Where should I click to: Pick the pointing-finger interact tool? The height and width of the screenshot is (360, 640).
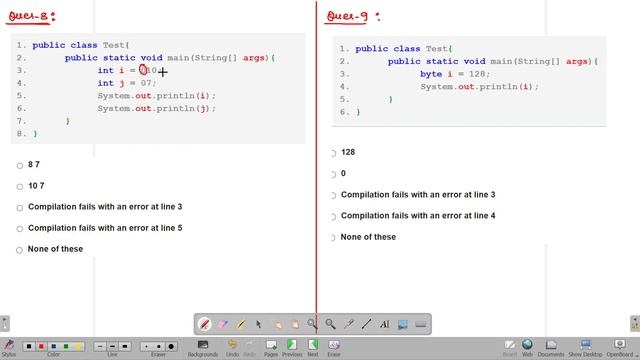tap(277, 324)
